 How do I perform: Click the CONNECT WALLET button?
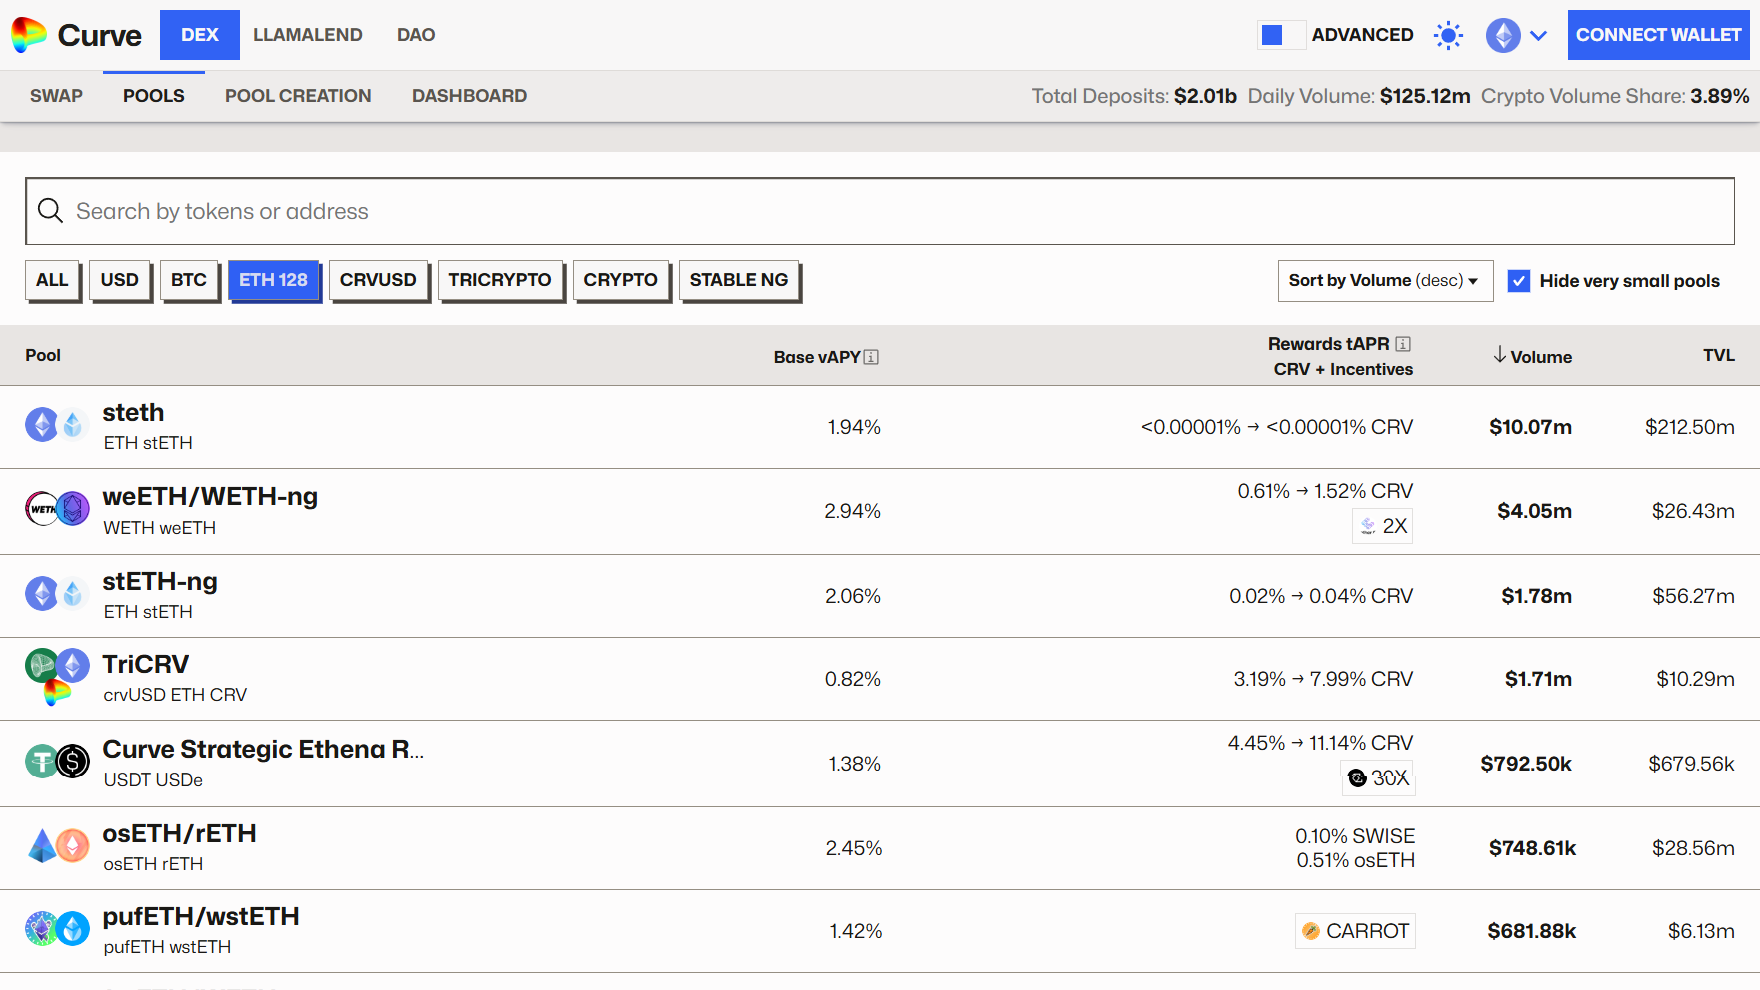[1659, 35]
